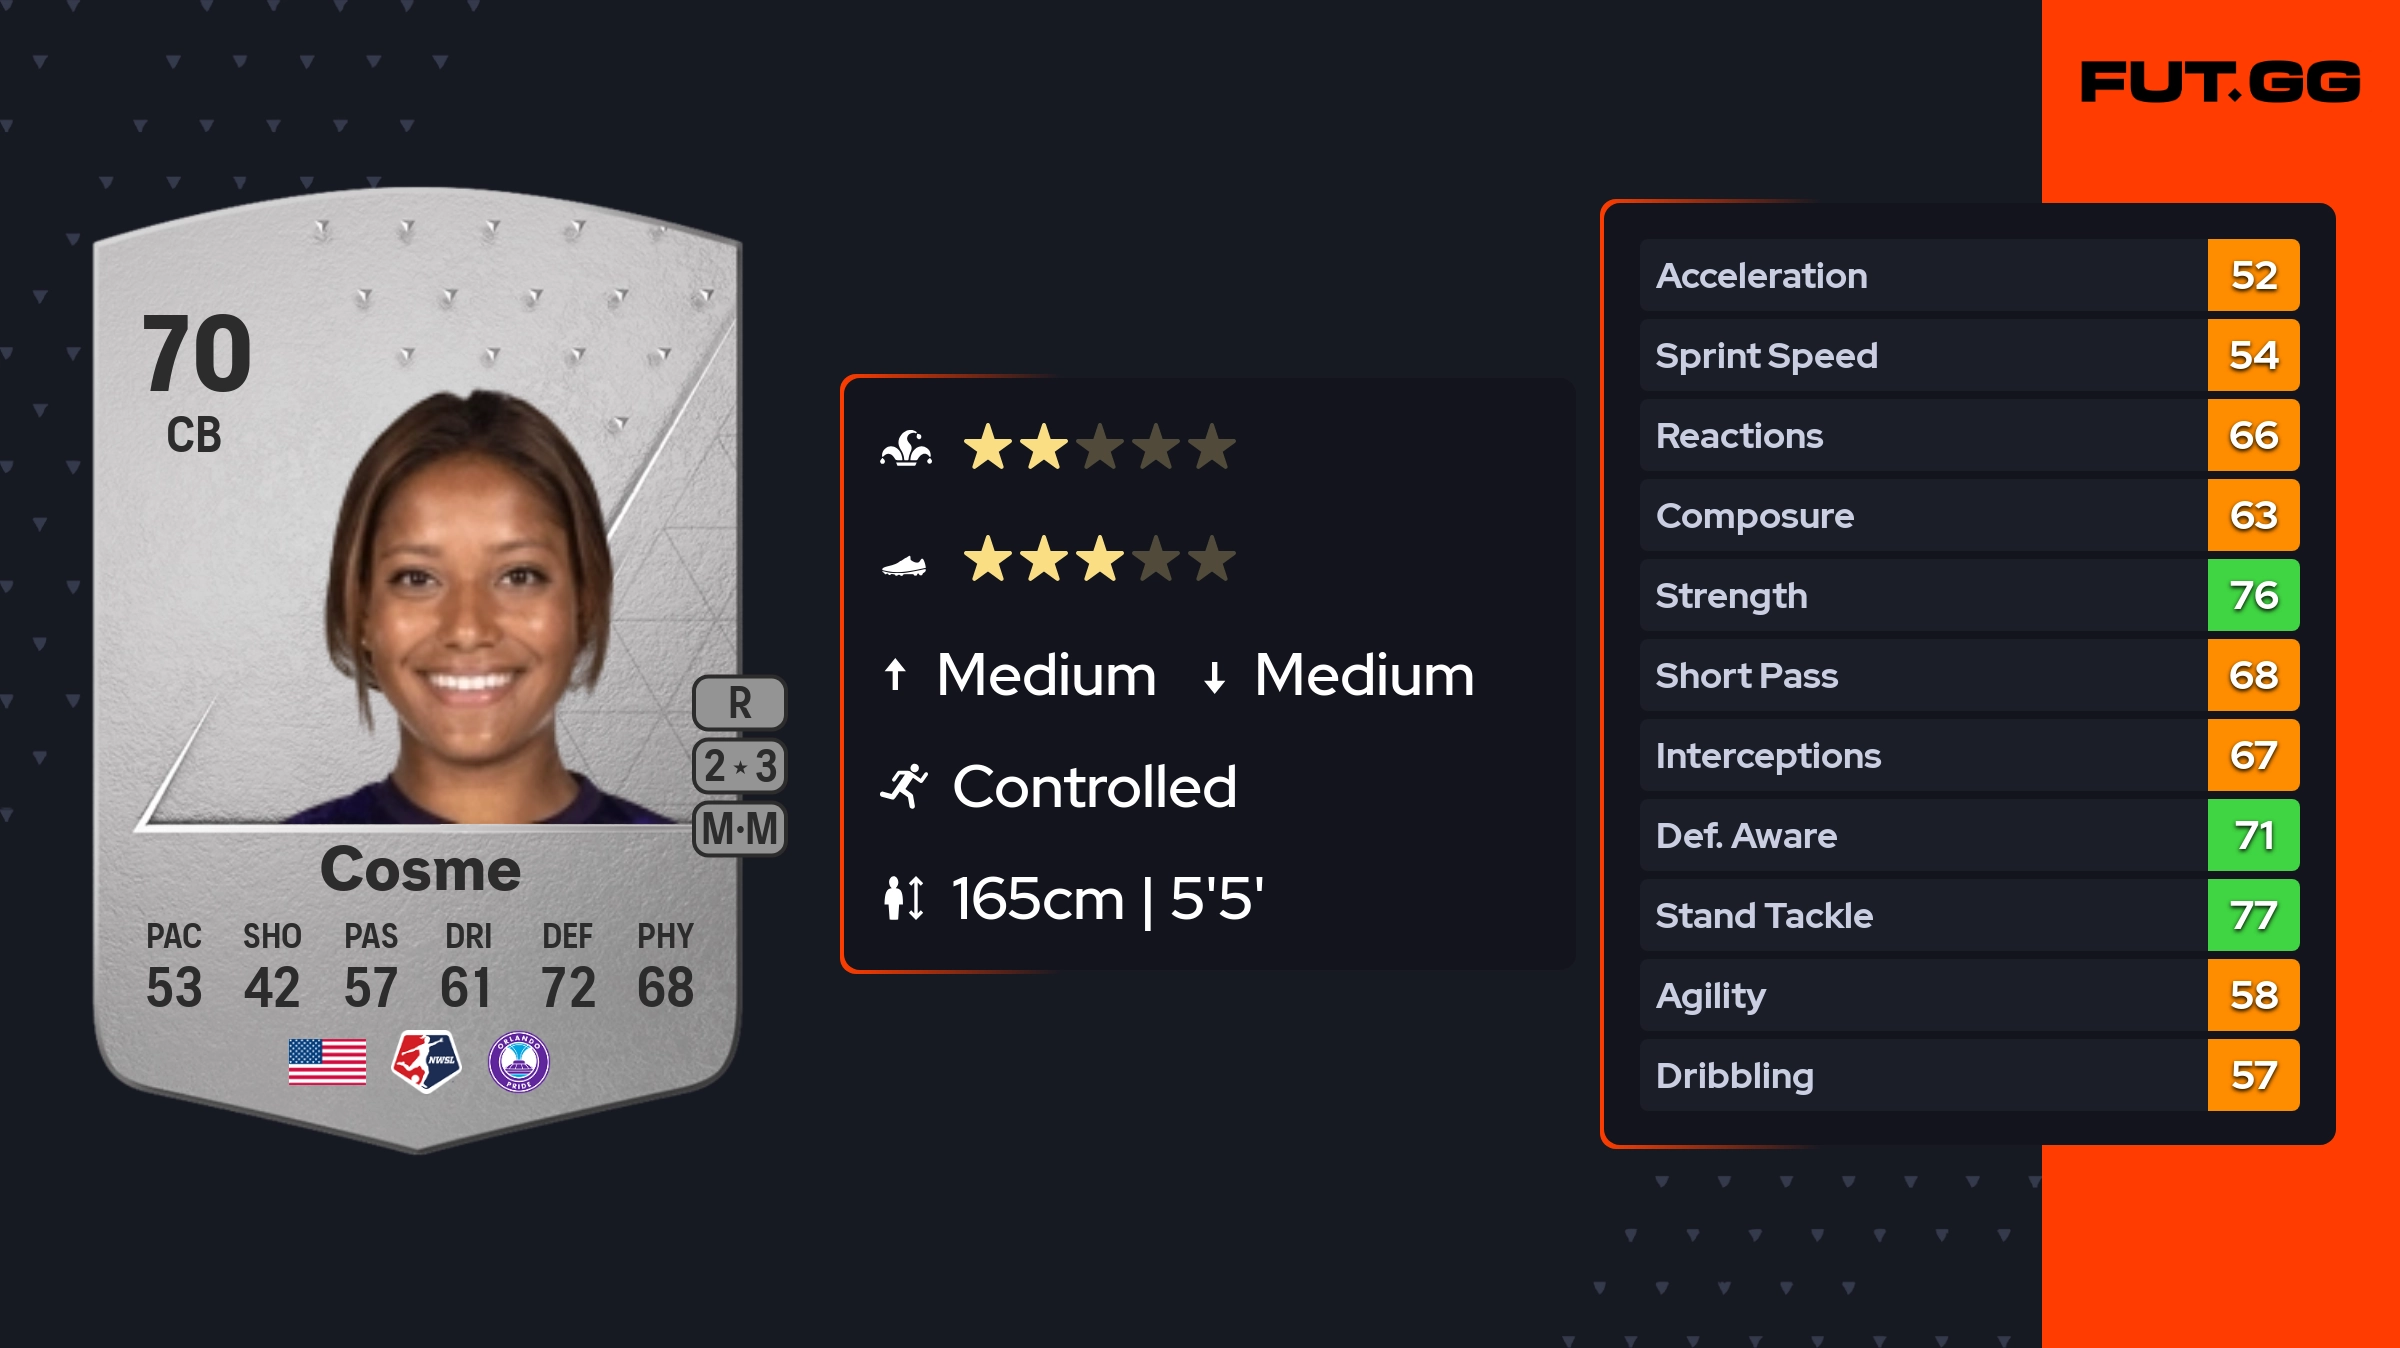Image resolution: width=2400 pixels, height=1348 pixels.
Task: Click the 2★3 skill/weak foot badge
Action: click(x=739, y=766)
